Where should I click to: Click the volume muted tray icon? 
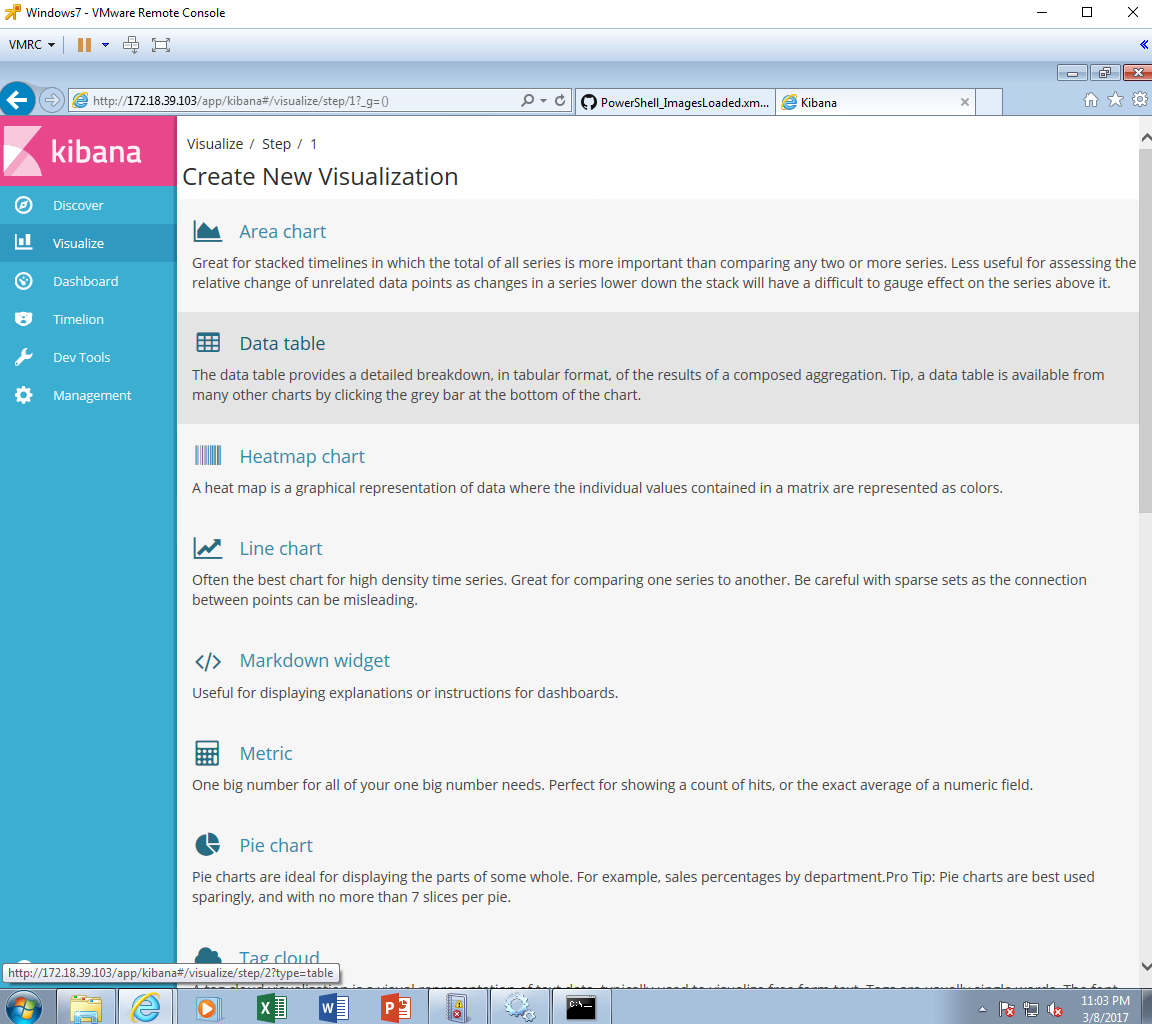(x=1055, y=1010)
